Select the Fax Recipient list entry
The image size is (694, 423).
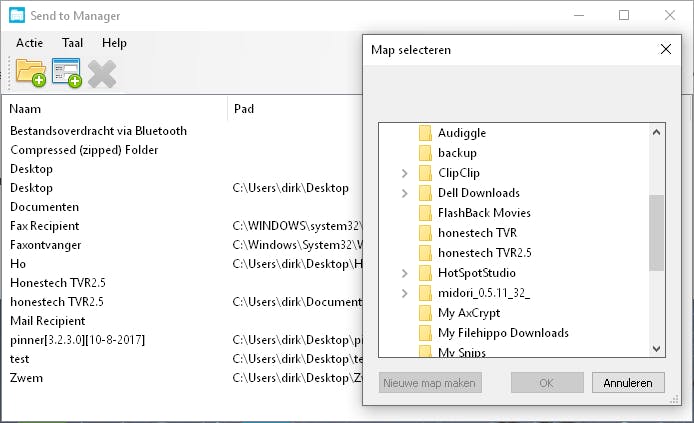44,226
